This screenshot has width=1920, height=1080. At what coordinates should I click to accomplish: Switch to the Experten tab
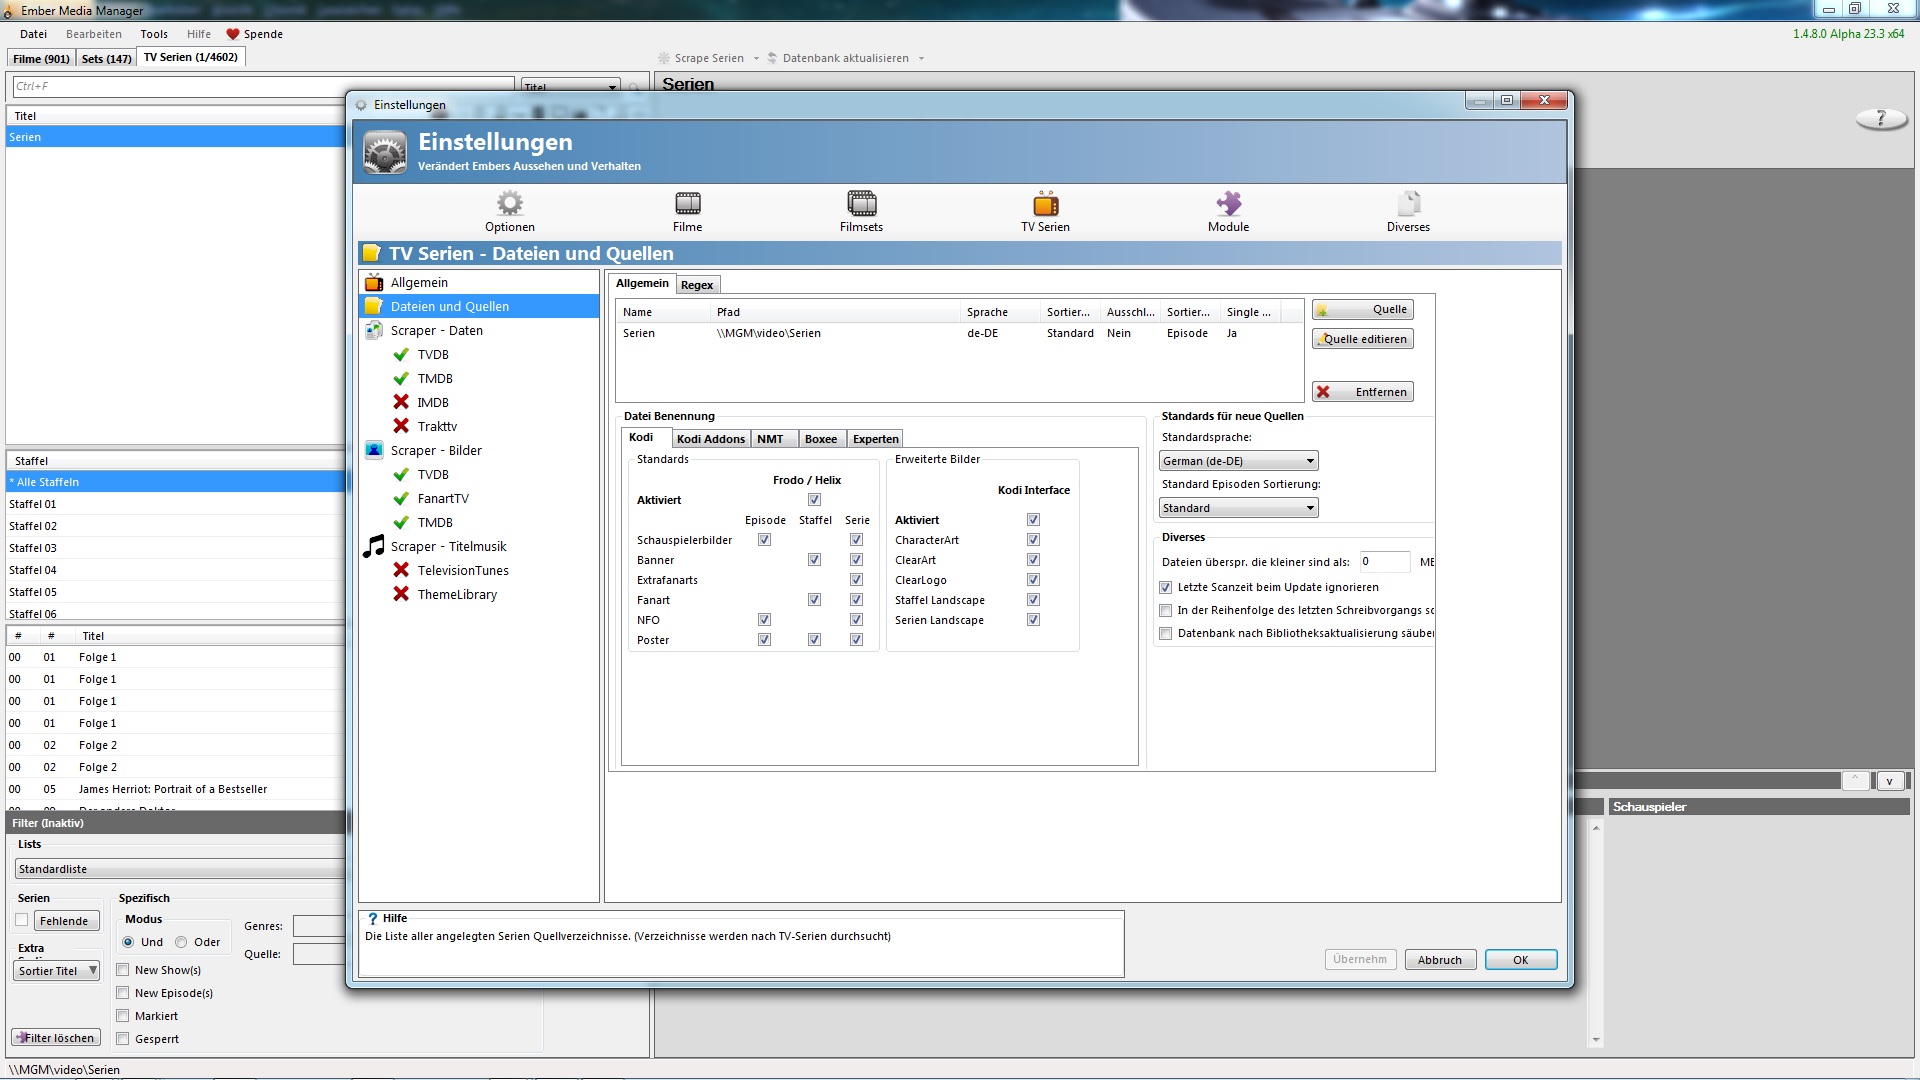click(875, 439)
